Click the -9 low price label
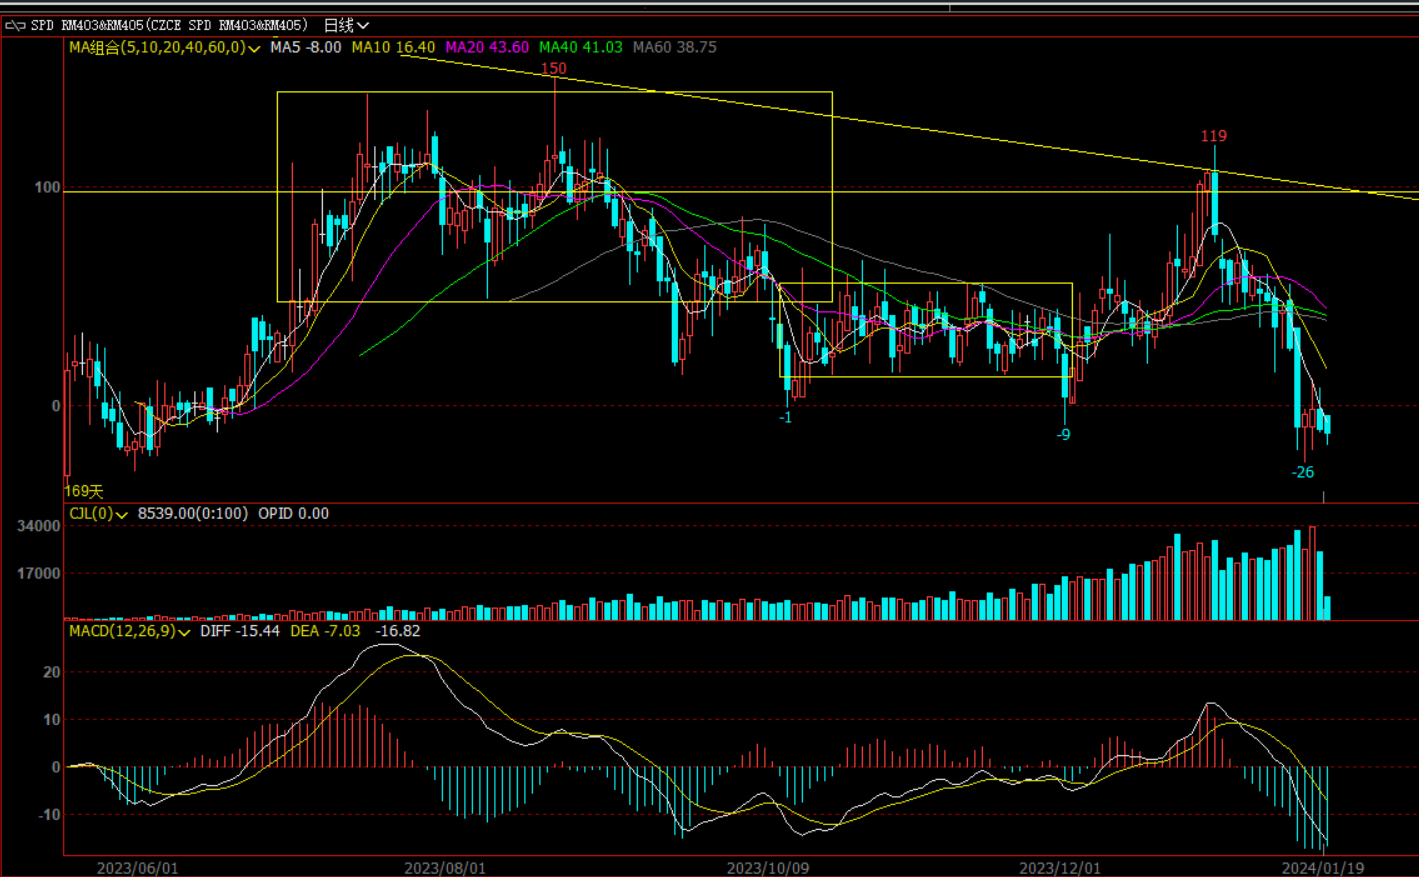The image size is (1419, 877). pyautogui.click(x=1063, y=434)
